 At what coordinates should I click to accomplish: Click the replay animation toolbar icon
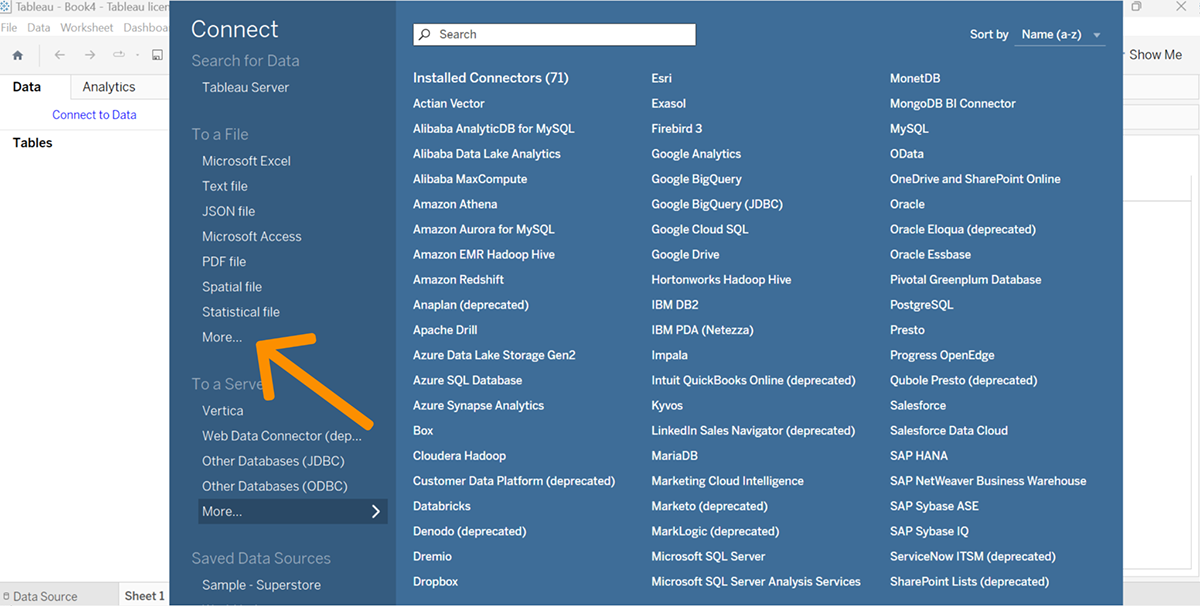pos(118,55)
